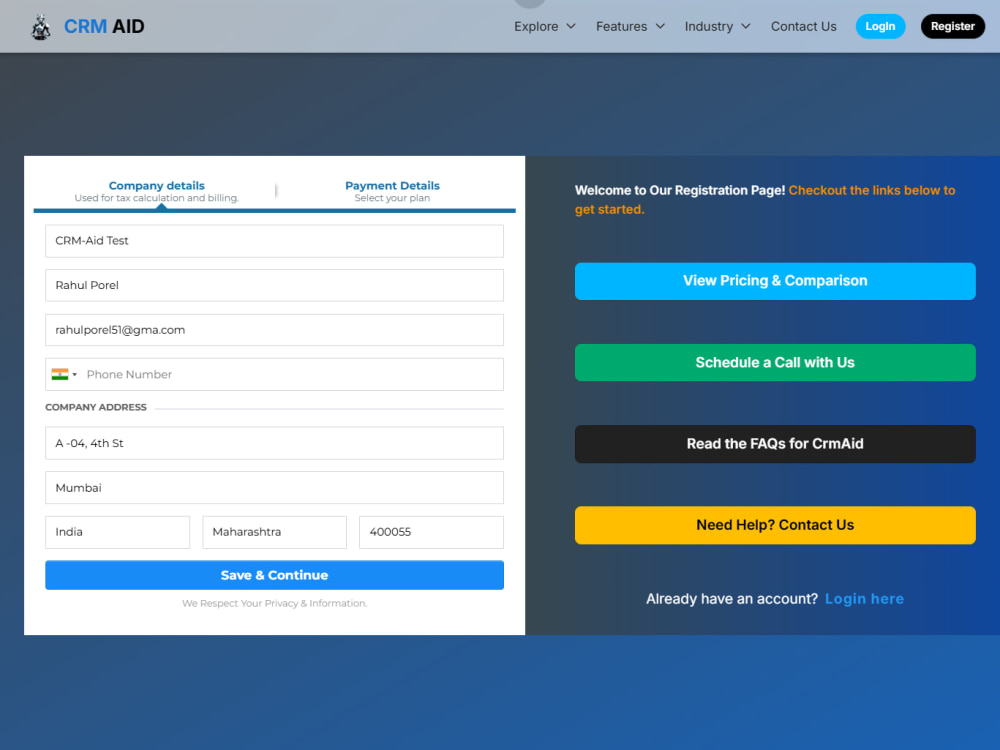1000x750 pixels.
Task: Click the COMPANY ADDRESS section label
Action: tap(96, 407)
